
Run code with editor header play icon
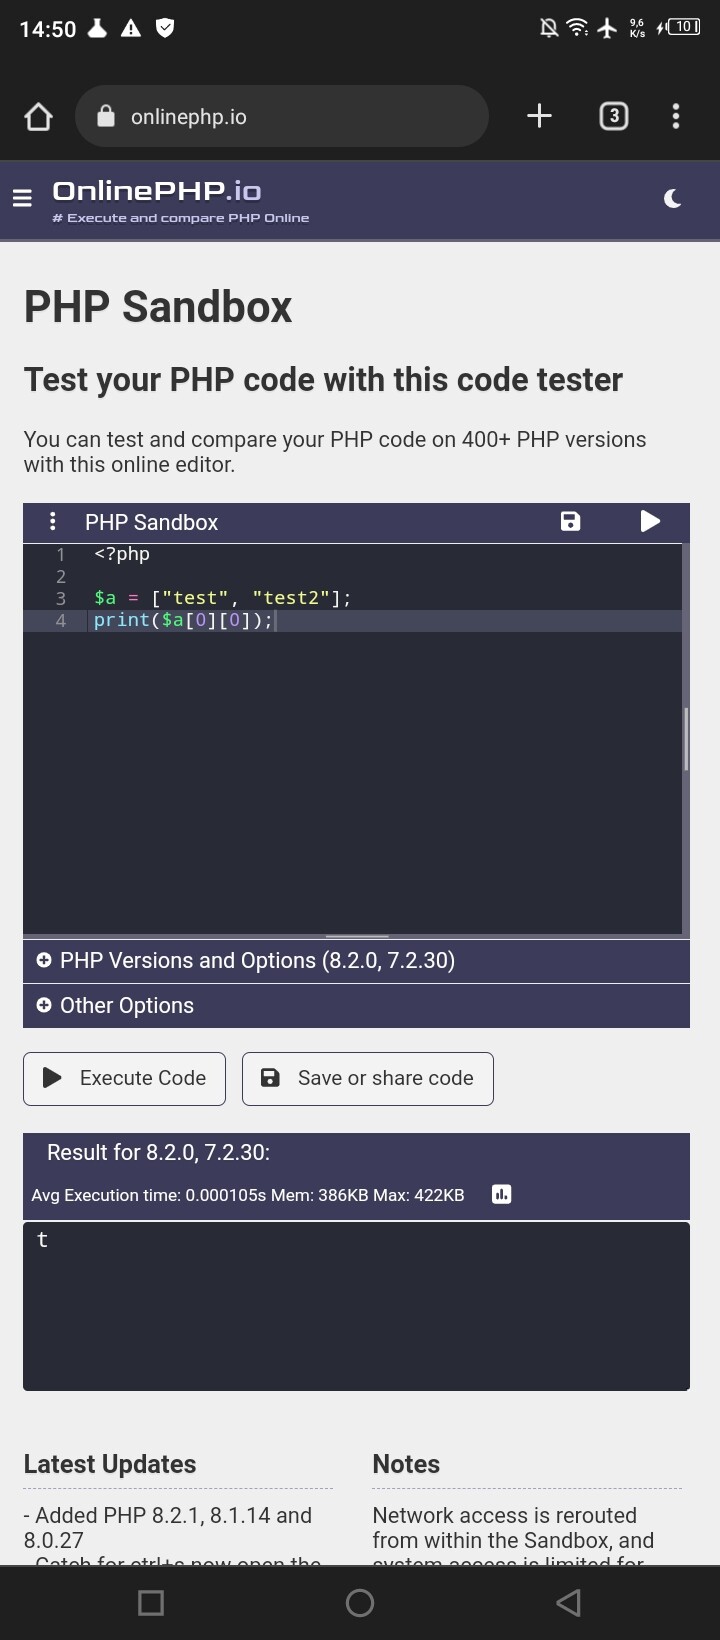(x=650, y=521)
